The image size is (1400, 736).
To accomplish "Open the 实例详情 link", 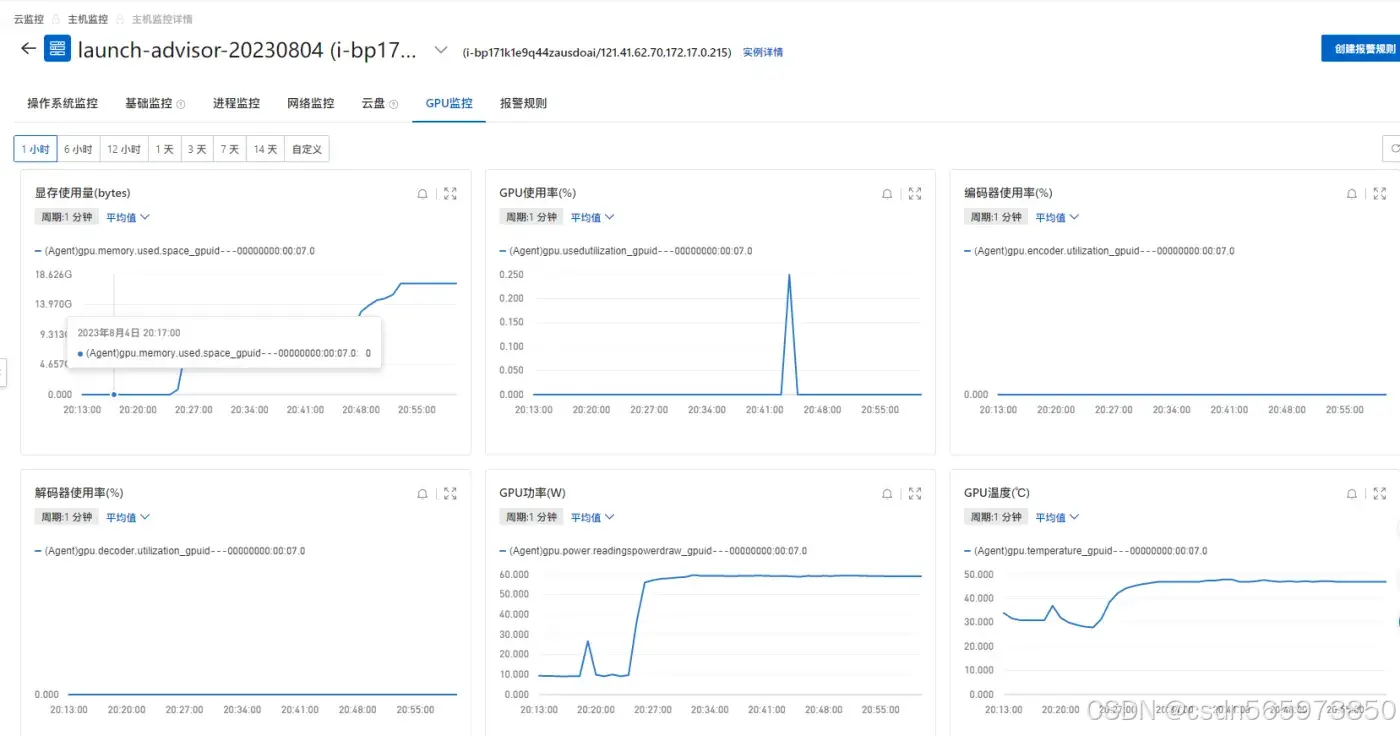I will [762, 52].
